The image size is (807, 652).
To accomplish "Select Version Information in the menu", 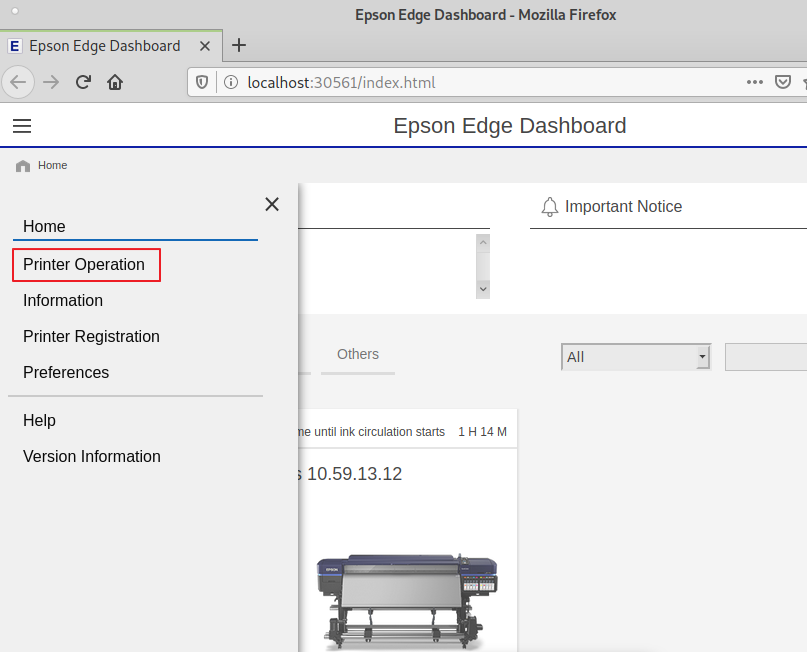I will [91, 456].
